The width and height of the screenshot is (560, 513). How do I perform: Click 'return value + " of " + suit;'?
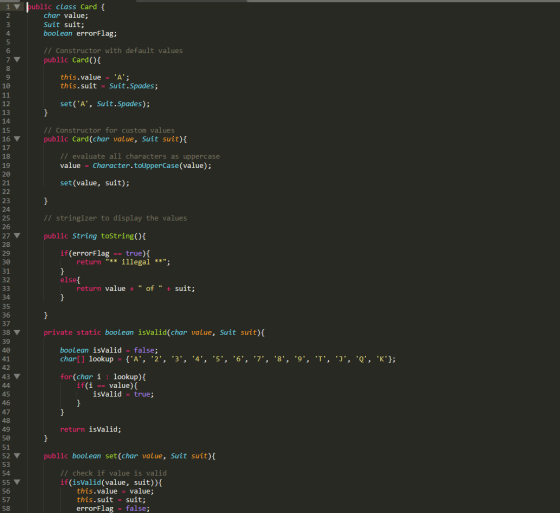tap(136, 289)
